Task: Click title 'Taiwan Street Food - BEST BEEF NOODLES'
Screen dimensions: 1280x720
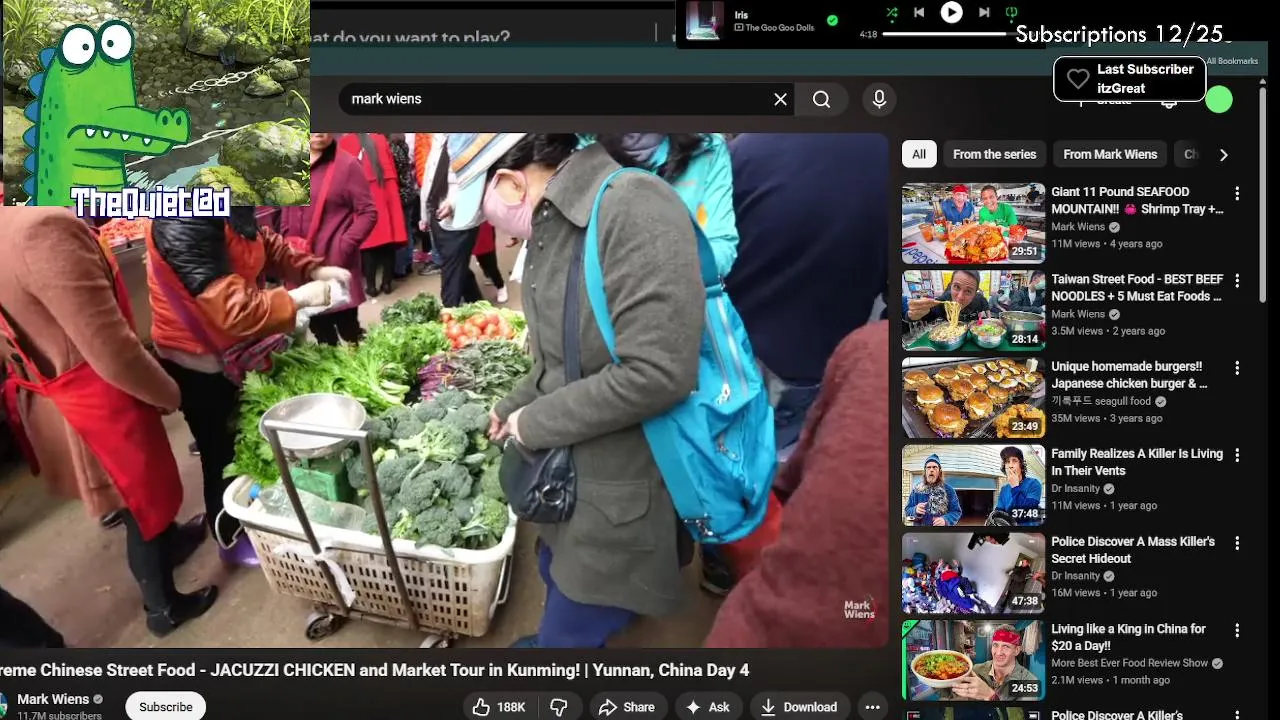Action: tap(1137, 288)
